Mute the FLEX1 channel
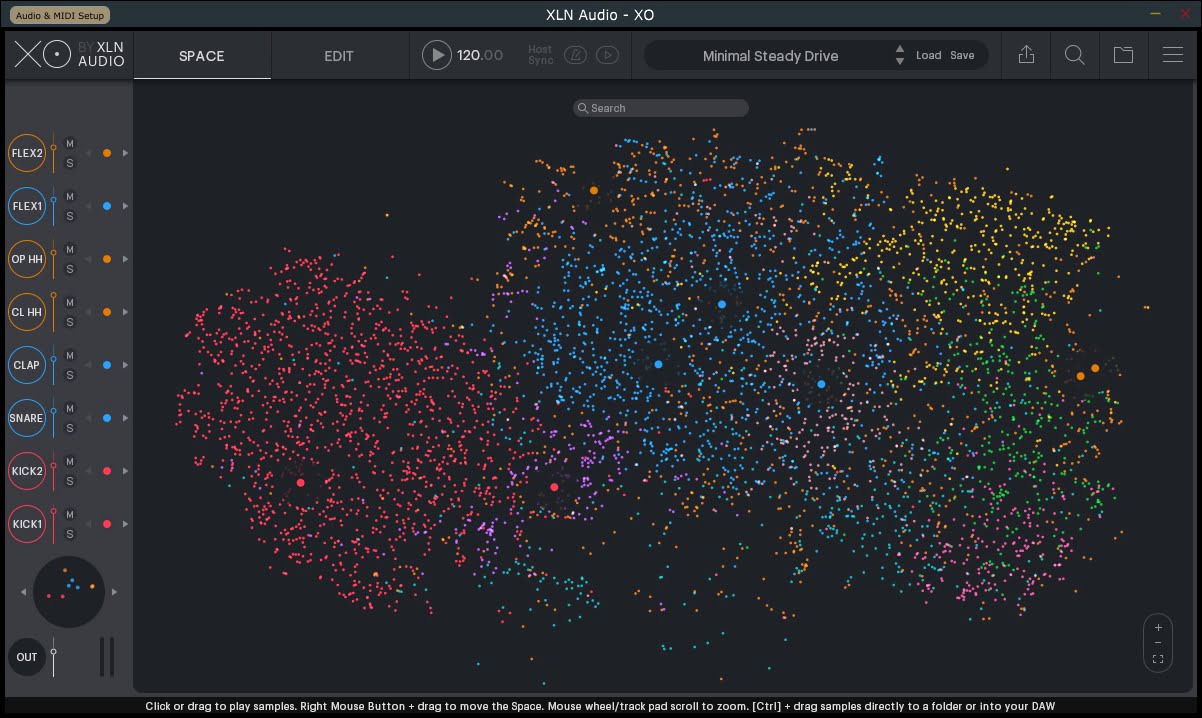 click(70, 196)
